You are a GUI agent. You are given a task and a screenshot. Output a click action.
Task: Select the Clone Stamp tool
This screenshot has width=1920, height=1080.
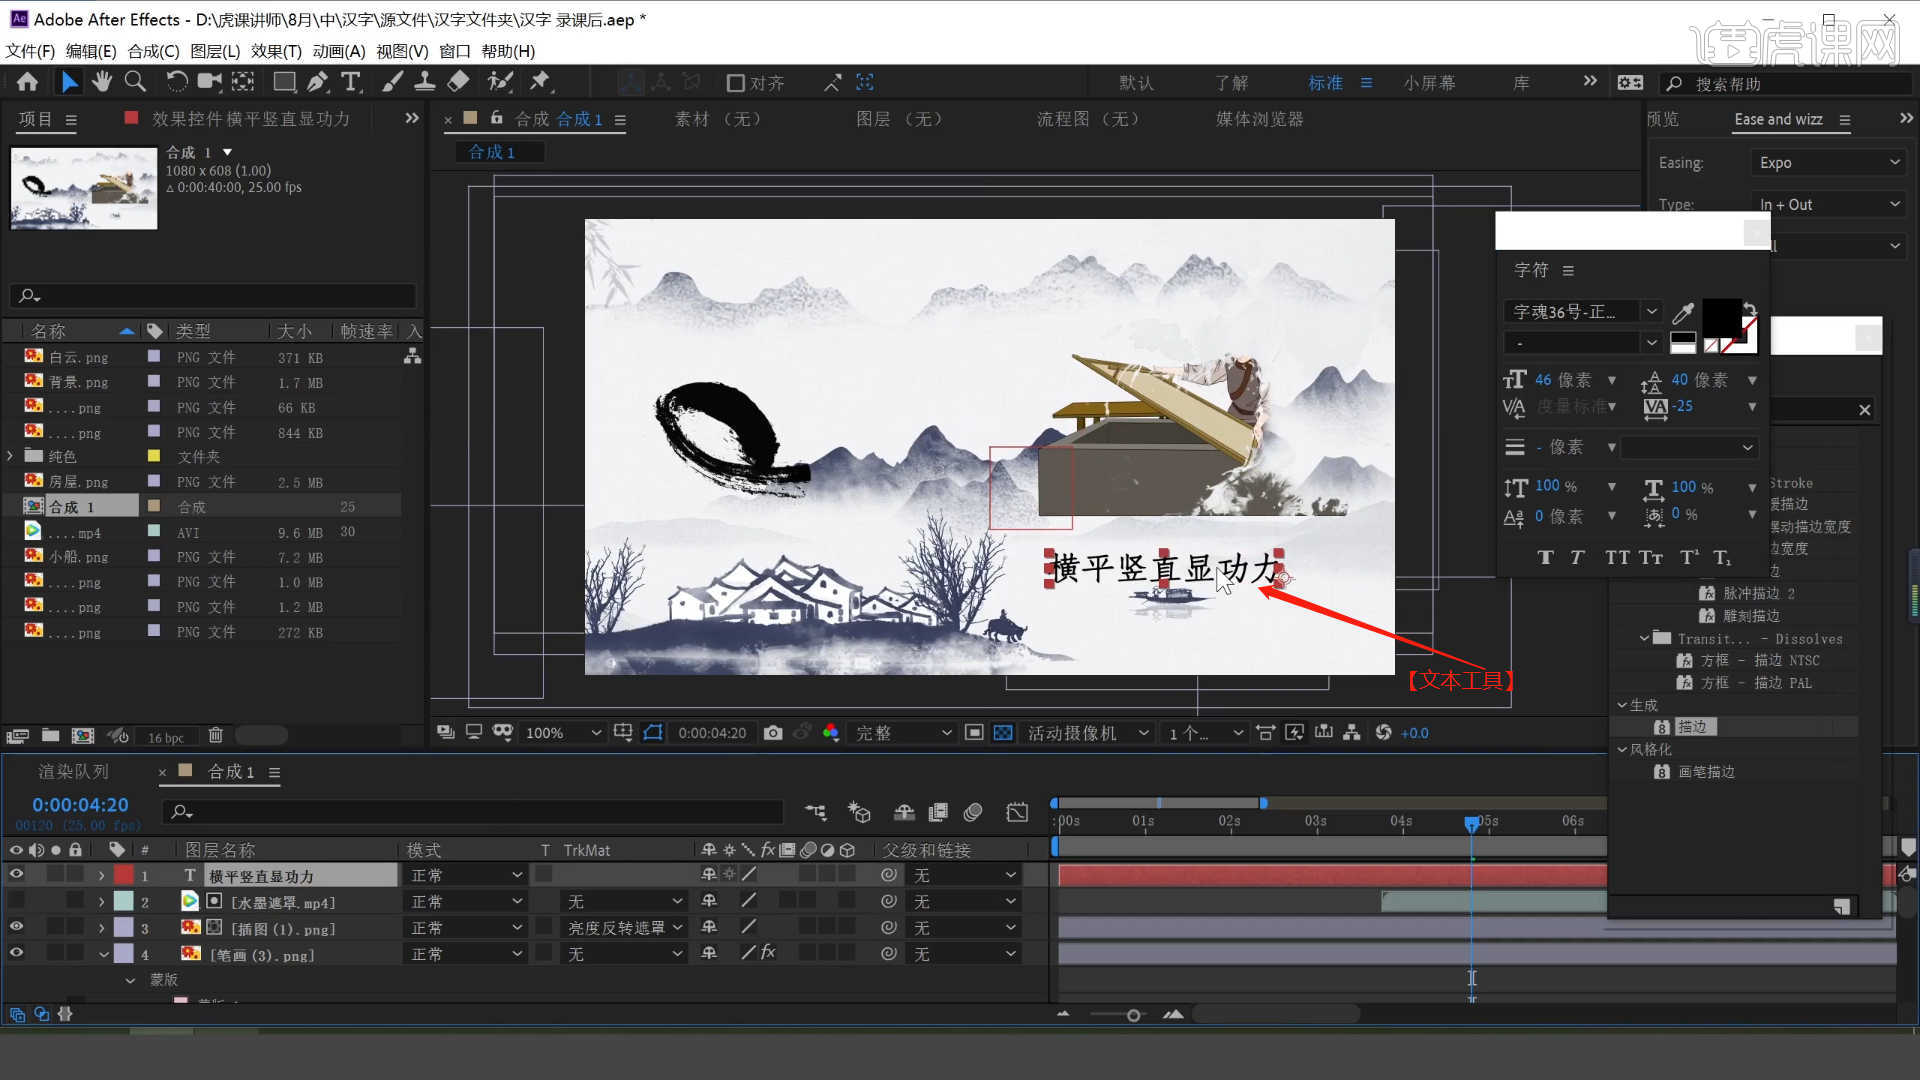click(424, 82)
